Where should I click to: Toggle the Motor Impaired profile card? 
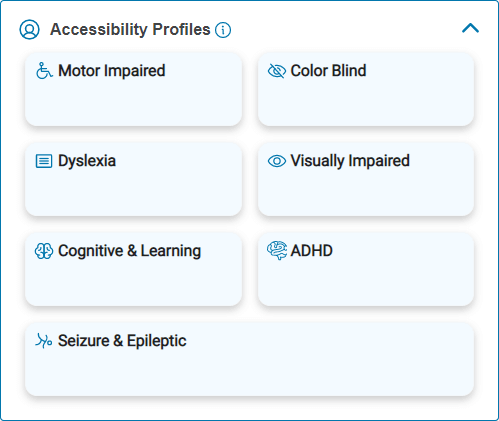[x=133, y=89]
